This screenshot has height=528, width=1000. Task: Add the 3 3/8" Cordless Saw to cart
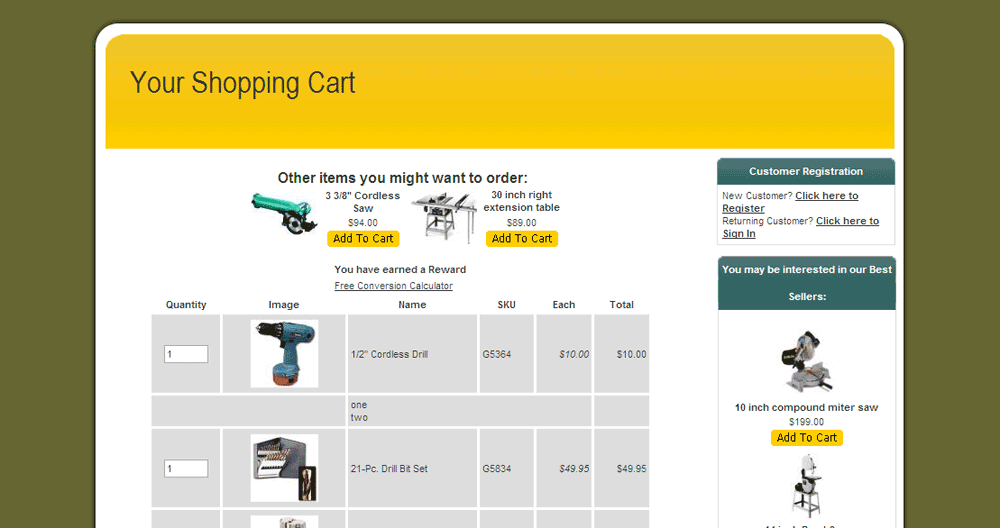click(x=363, y=239)
